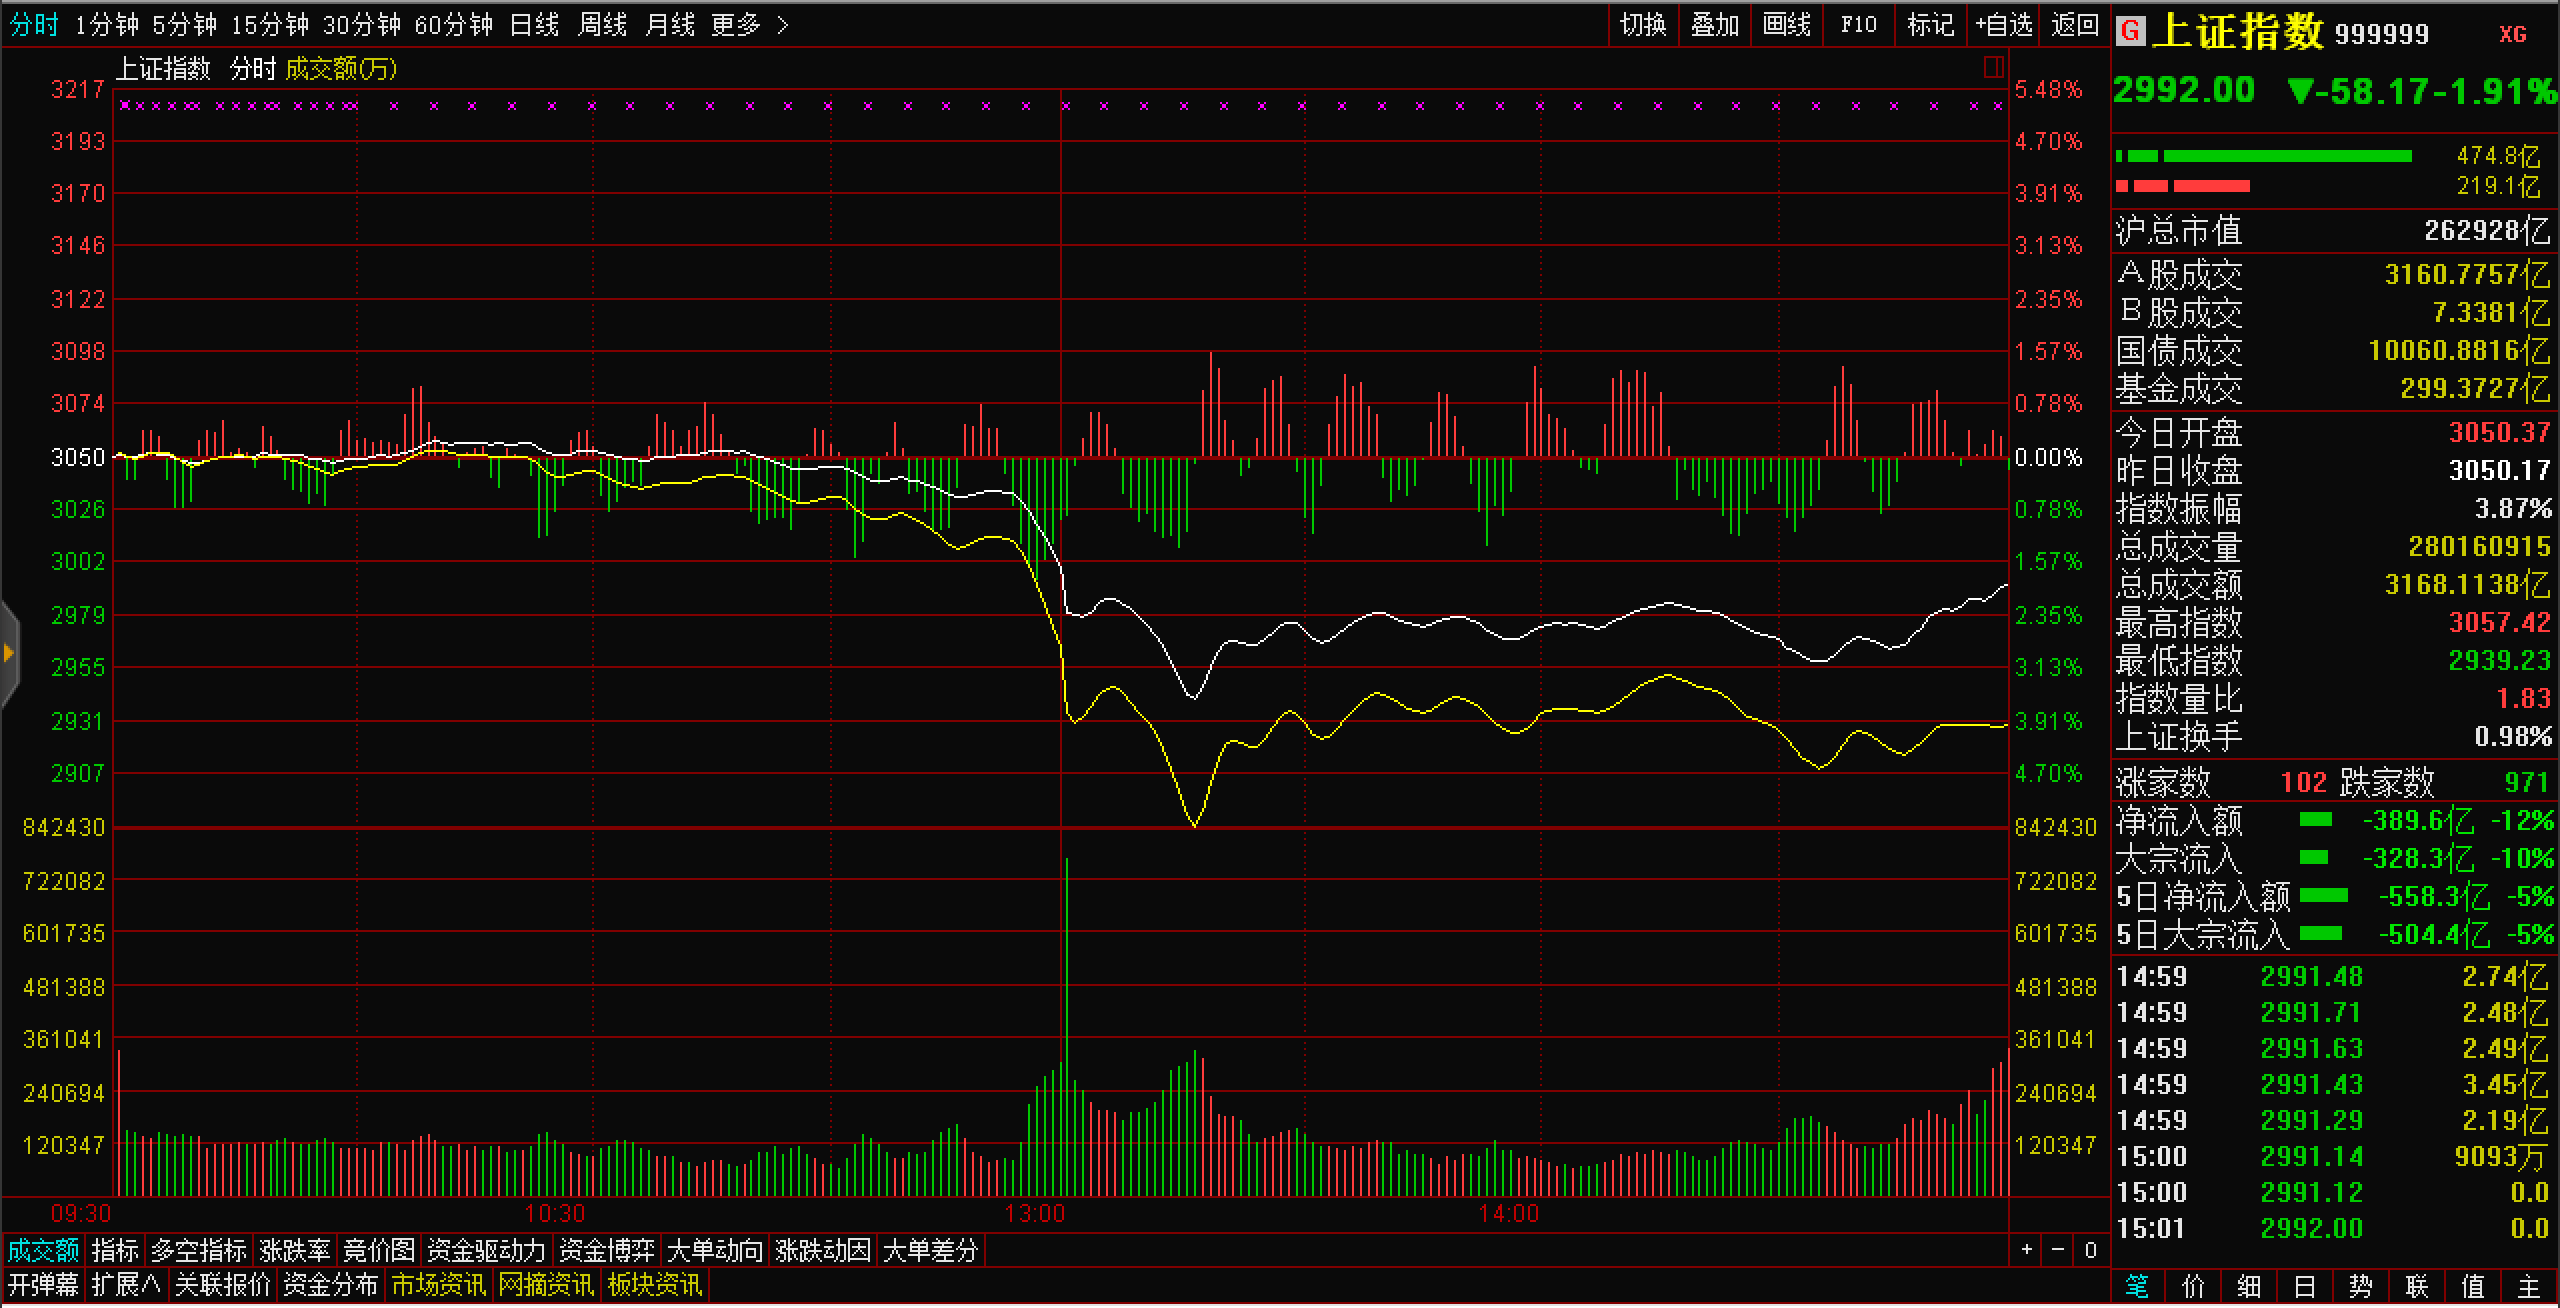This screenshot has width=2560, height=1308.
Task: Switch to the 日线 chart tab
Action: [534, 25]
